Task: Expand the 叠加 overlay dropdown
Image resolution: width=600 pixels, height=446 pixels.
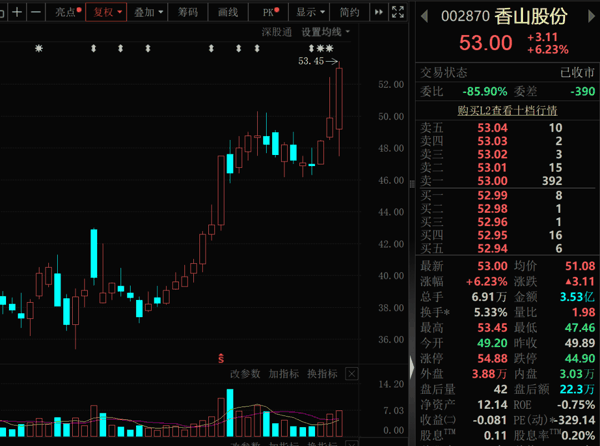Action: coord(148,12)
